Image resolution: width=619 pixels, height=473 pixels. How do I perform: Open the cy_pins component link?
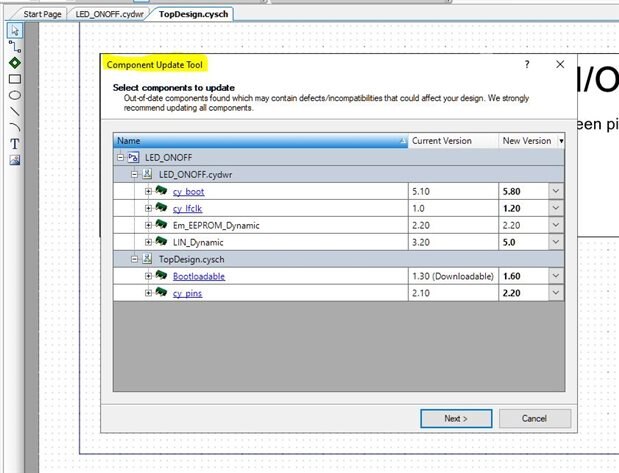coord(187,293)
